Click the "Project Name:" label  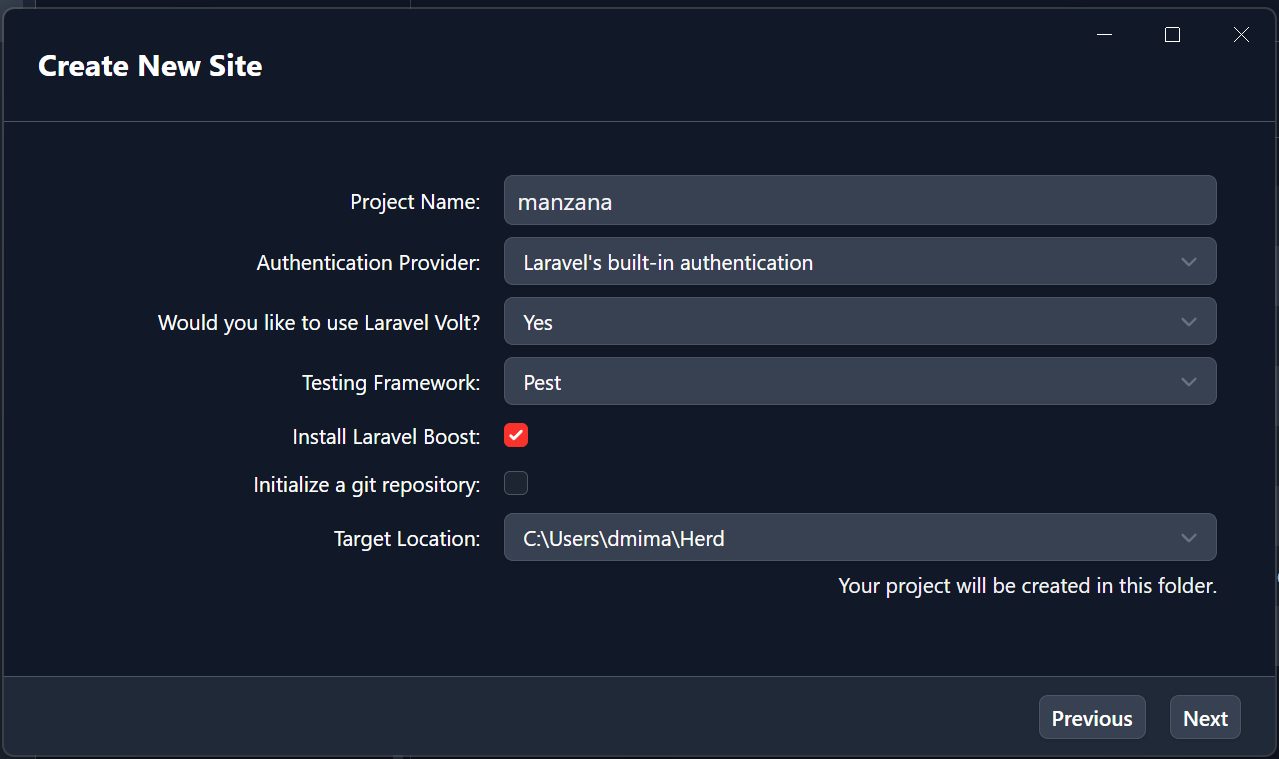click(415, 202)
